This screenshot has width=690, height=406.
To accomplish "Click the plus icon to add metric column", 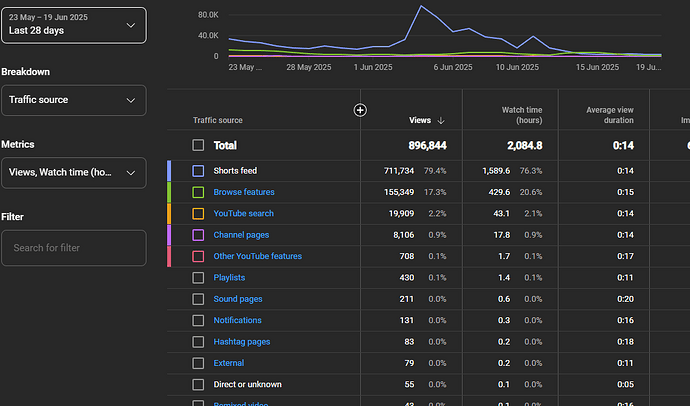I will click(x=361, y=110).
